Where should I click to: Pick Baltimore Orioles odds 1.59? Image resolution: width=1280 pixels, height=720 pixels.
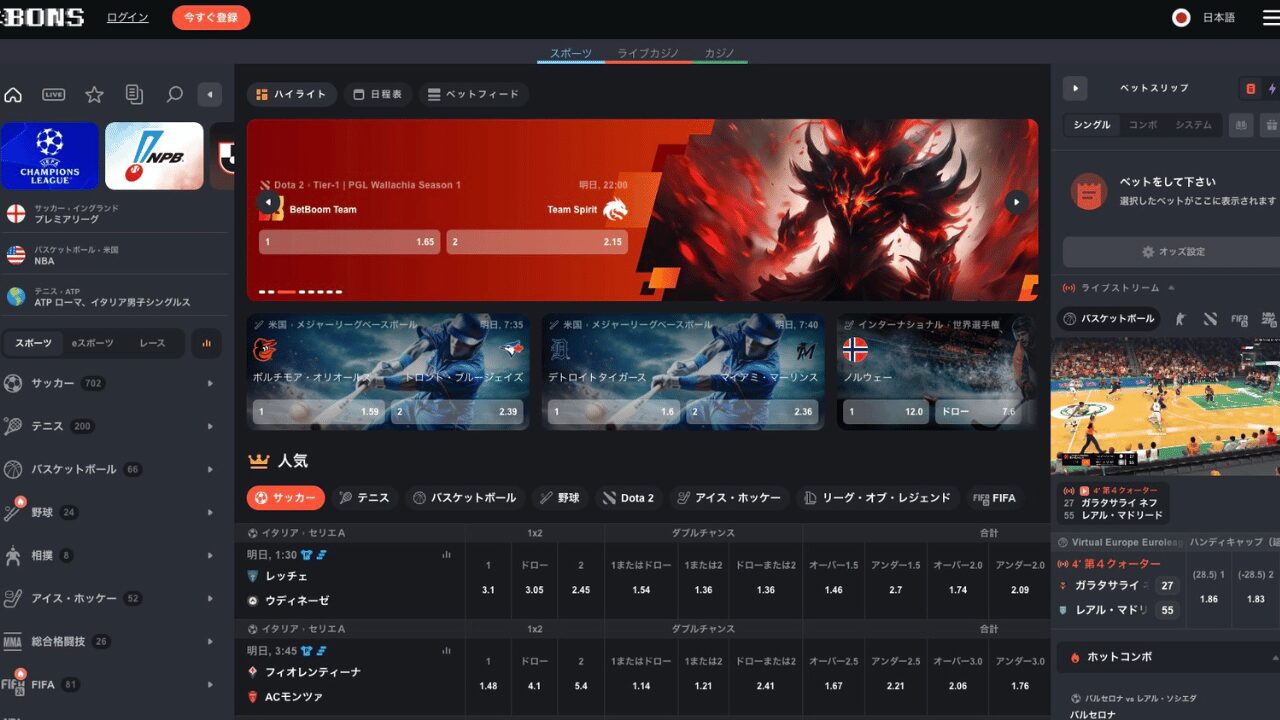319,411
